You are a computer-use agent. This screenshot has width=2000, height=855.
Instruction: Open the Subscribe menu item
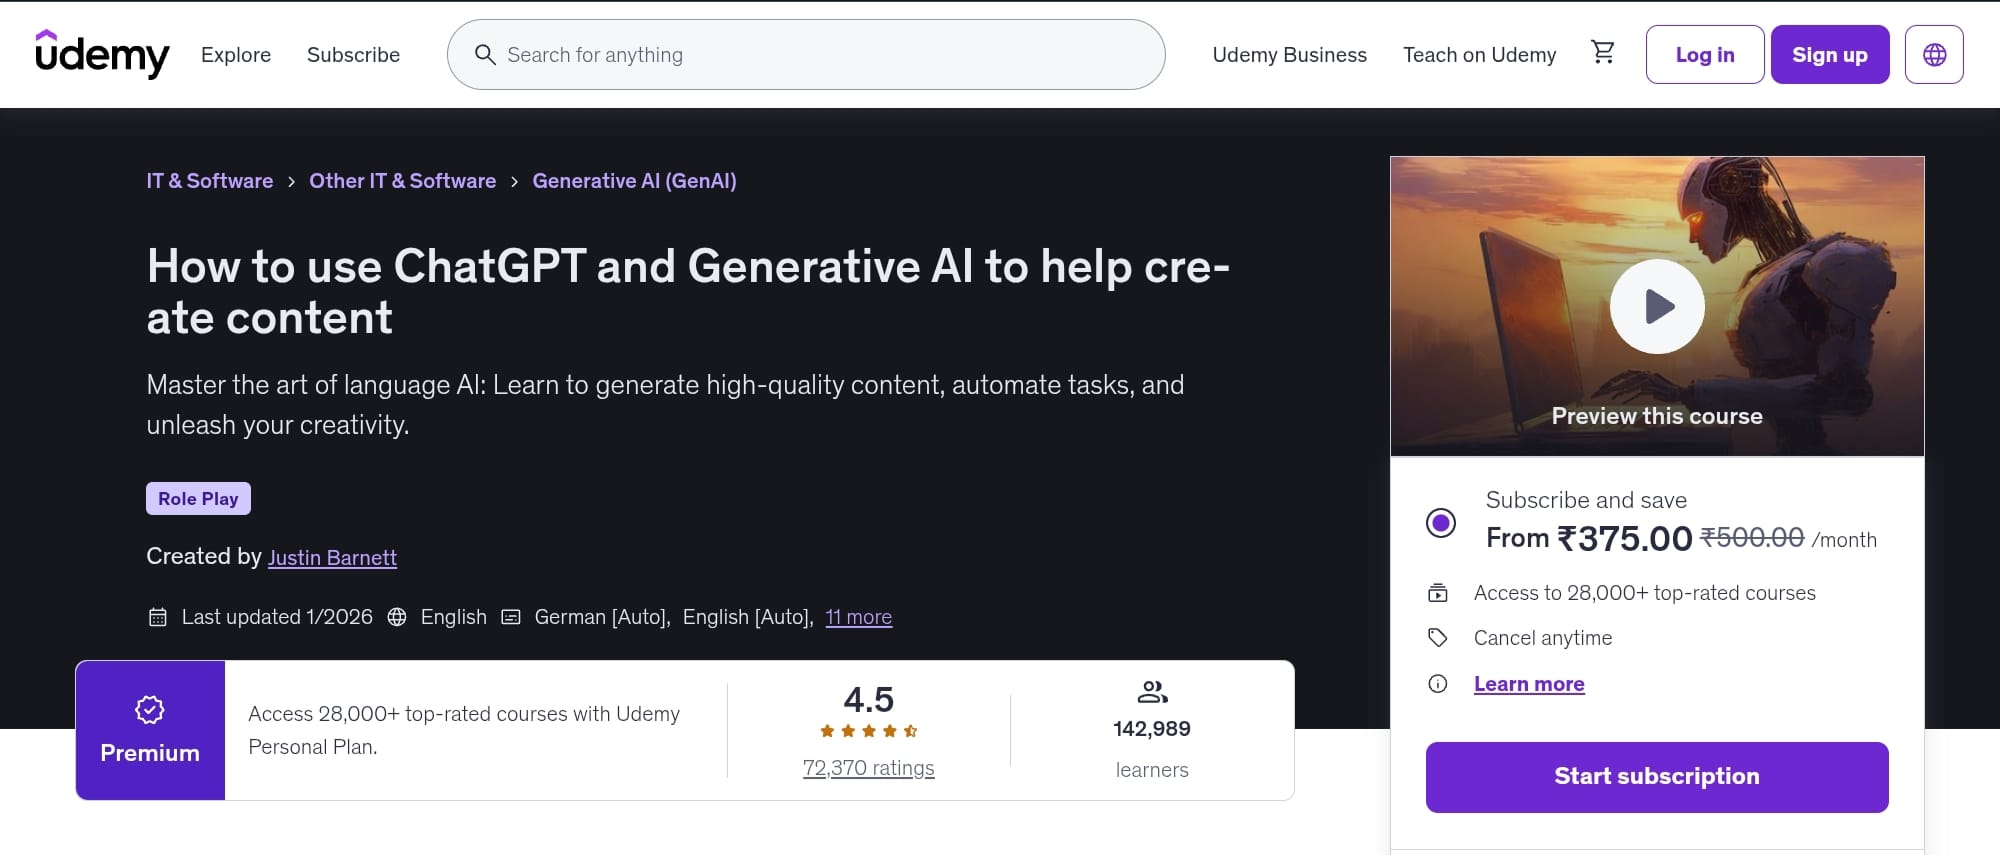(353, 55)
